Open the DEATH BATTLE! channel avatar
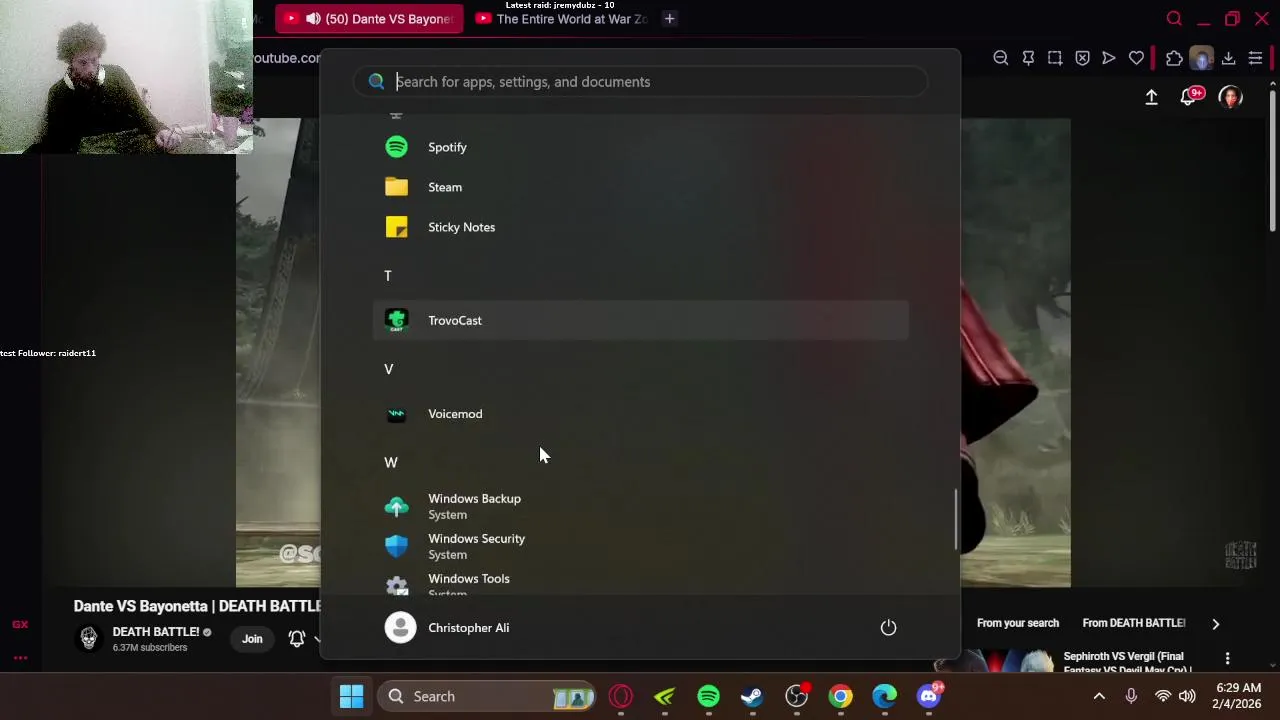Screen dimensions: 1280x720 [x=89, y=638]
